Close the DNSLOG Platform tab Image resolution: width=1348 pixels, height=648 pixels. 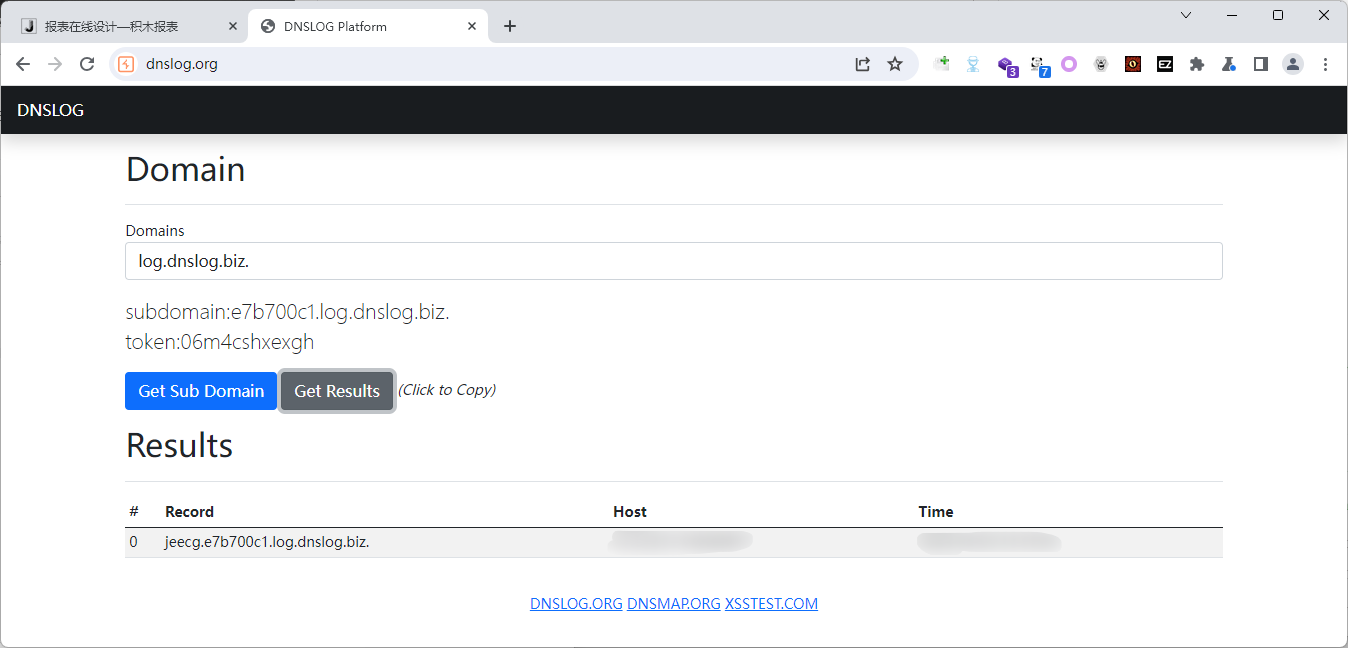point(472,26)
